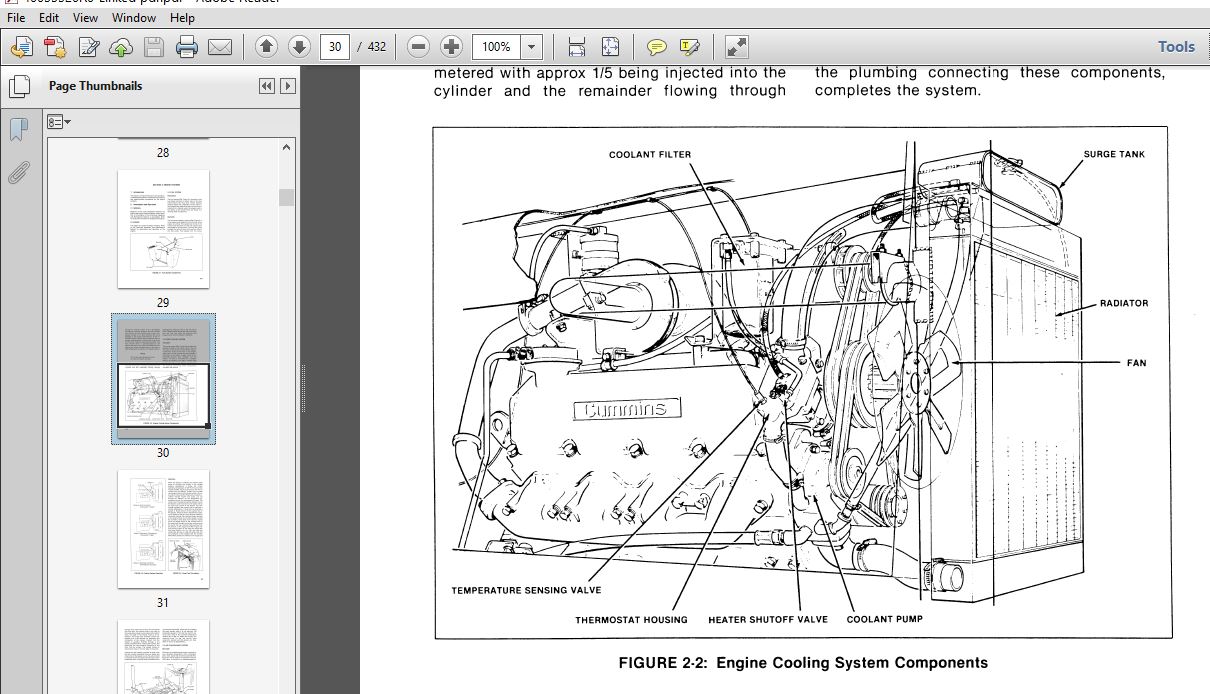1210x694 pixels.
Task: Click the 'Cummins' logo on engine
Action: click(627, 409)
